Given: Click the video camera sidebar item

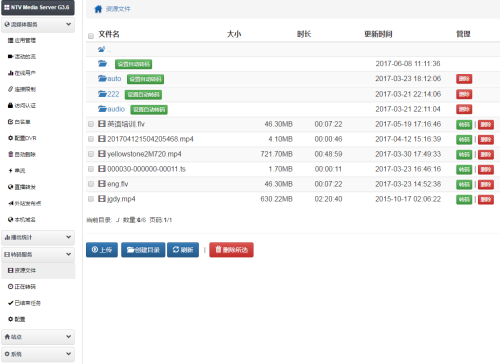Looking at the screenshot, I should (x=22, y=56).
